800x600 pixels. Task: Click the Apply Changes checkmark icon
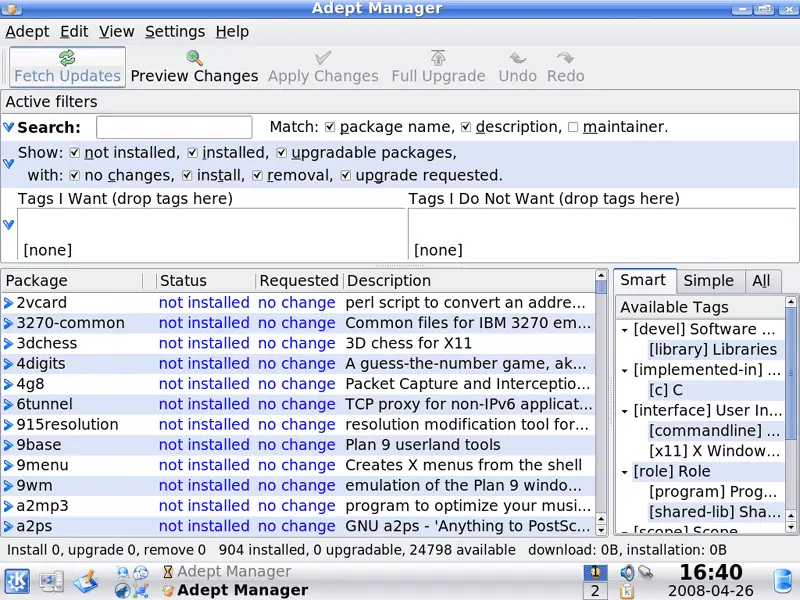pyautogui.click(x=323, y=58)
